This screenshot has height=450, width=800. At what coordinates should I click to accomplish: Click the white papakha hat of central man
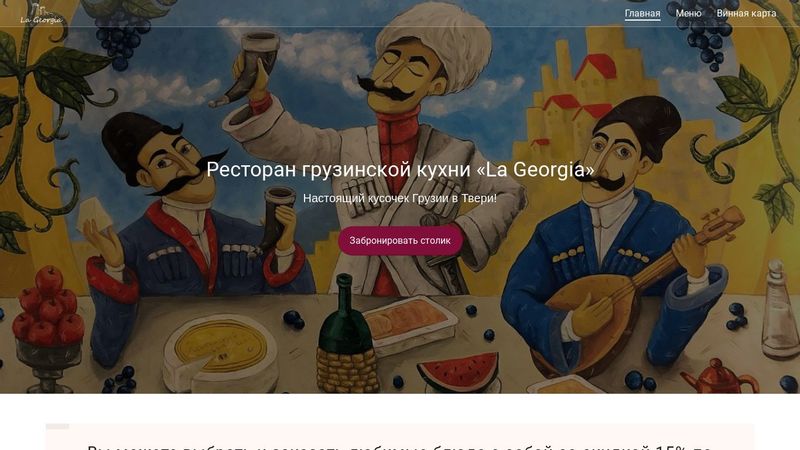(x=433, y=43)
